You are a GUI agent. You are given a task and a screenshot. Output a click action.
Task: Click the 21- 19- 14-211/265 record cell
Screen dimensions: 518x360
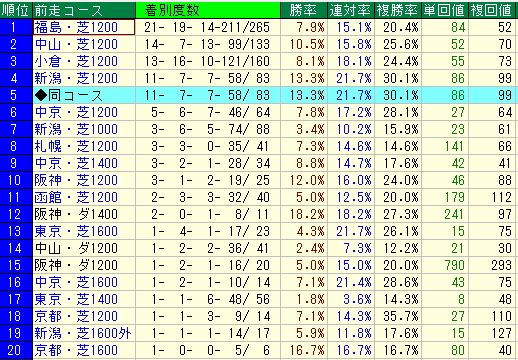point(208,27)
